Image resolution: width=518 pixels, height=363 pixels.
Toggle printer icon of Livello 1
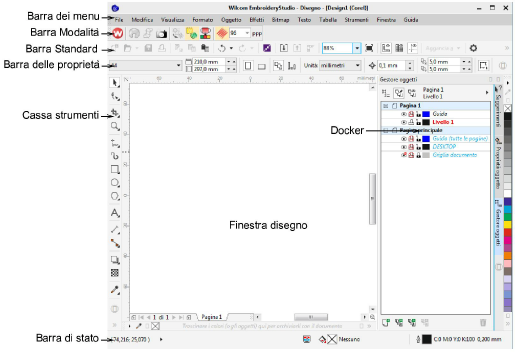click(411, 122)
